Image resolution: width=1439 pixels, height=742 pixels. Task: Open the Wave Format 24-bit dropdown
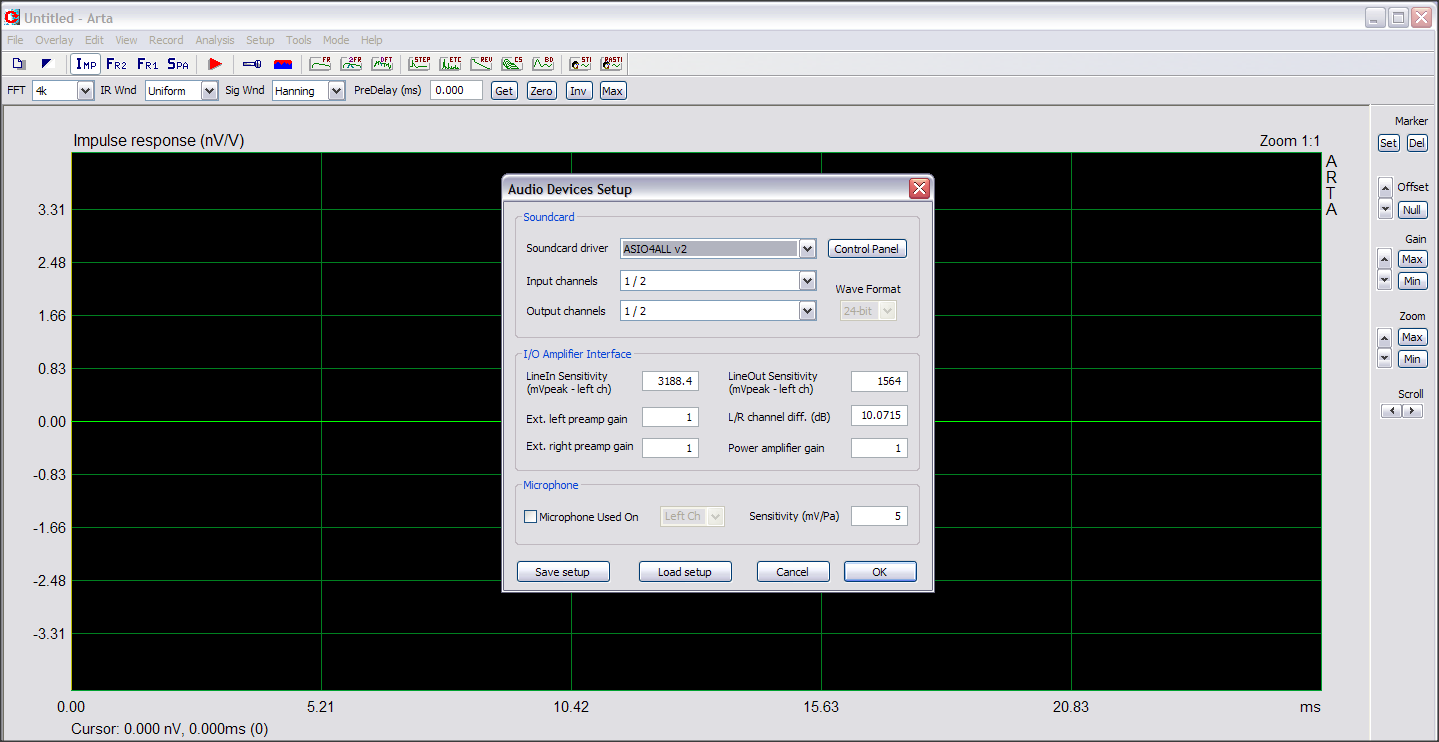(868, 311)
